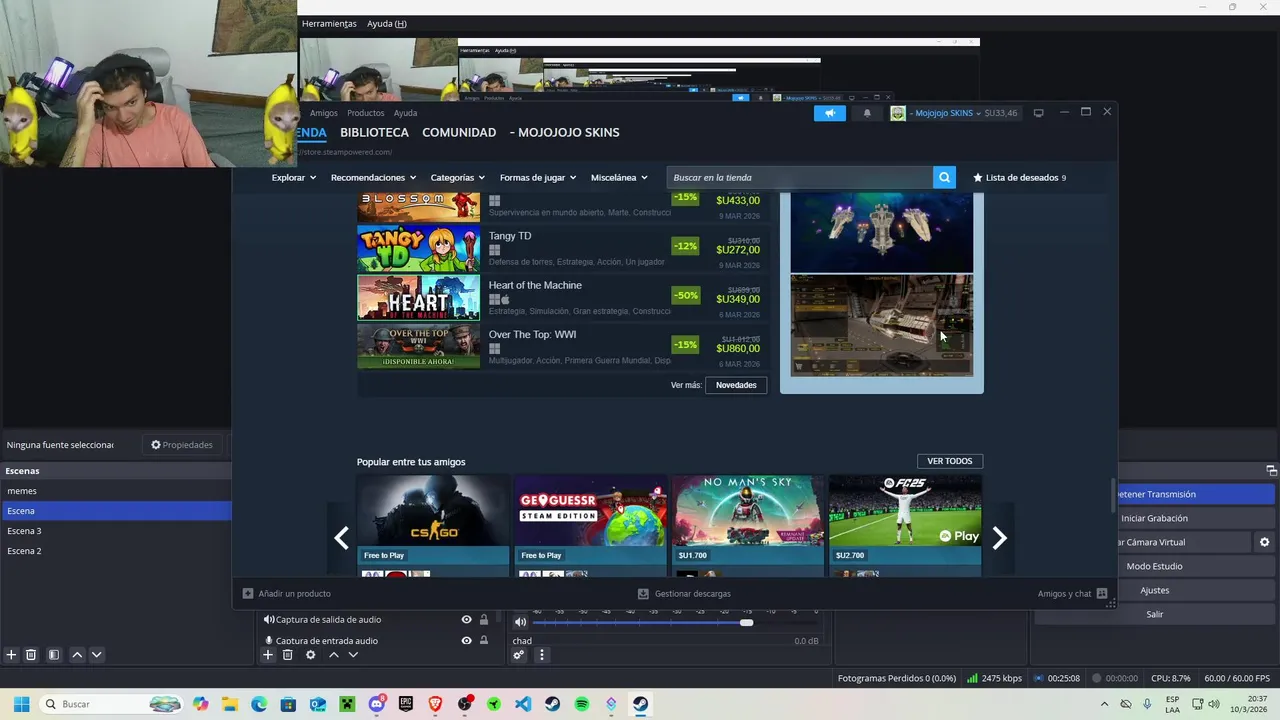Add a new scene in OBS
The height and width of the screenshot is (720, 1280).
click(x=11, y=655)
